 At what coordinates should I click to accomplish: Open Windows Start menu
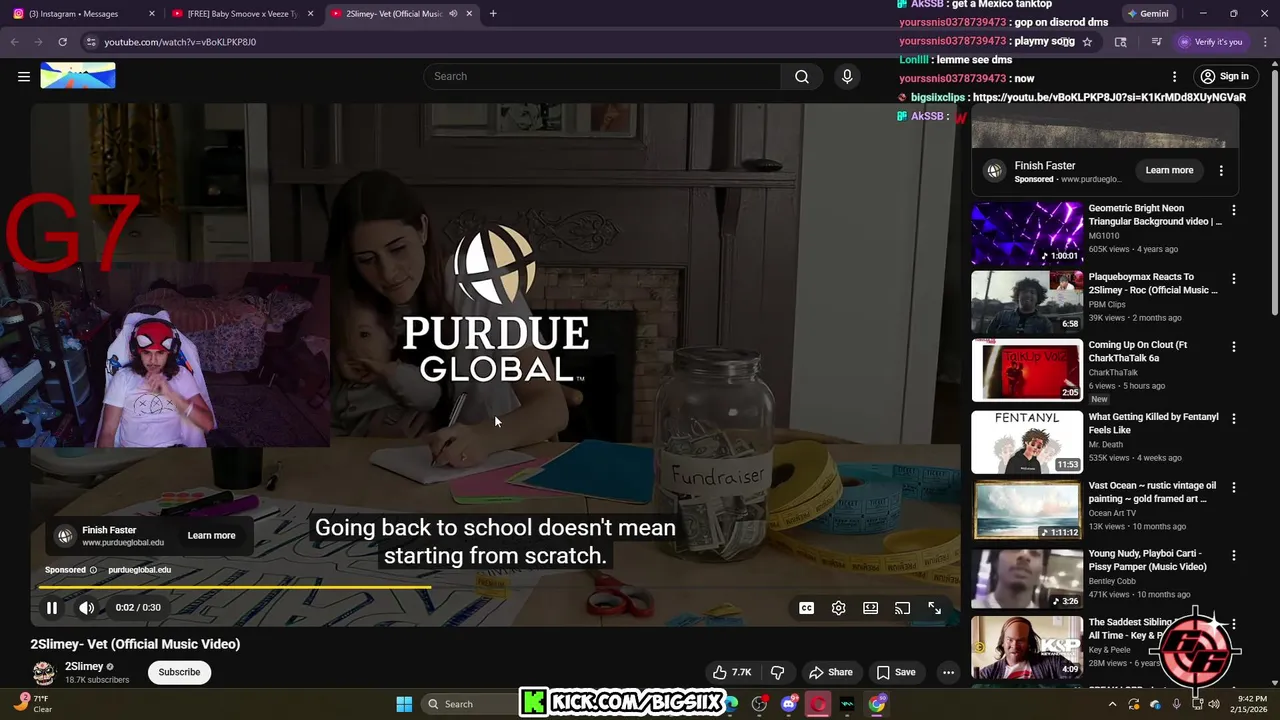coord(404,704)
